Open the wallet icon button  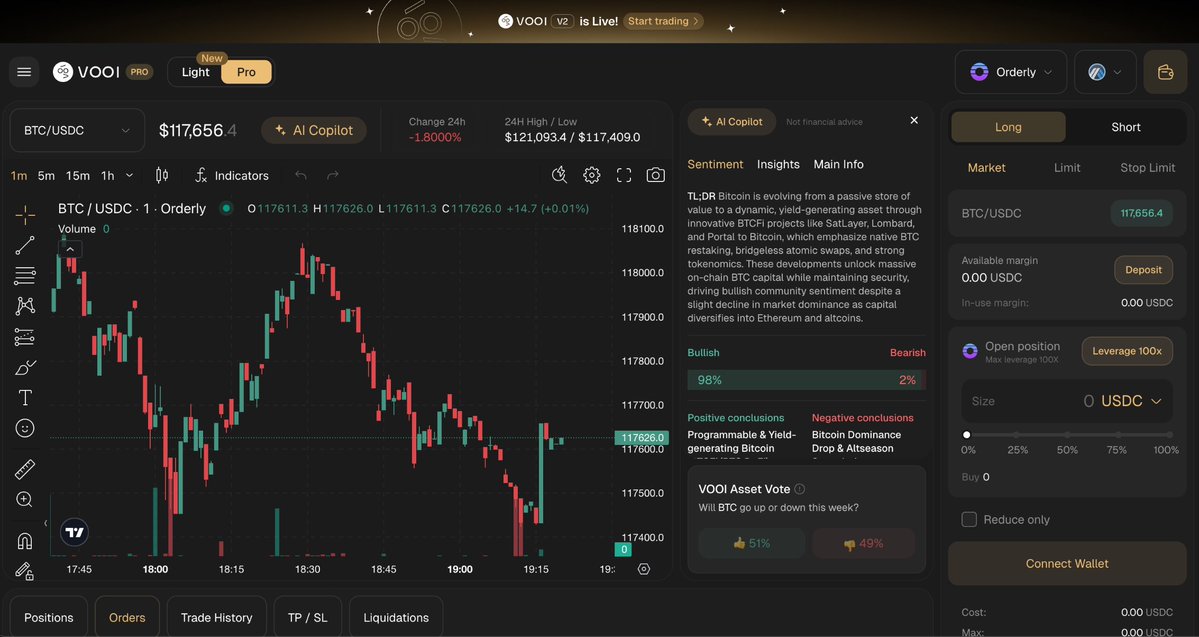(1165, 72)
